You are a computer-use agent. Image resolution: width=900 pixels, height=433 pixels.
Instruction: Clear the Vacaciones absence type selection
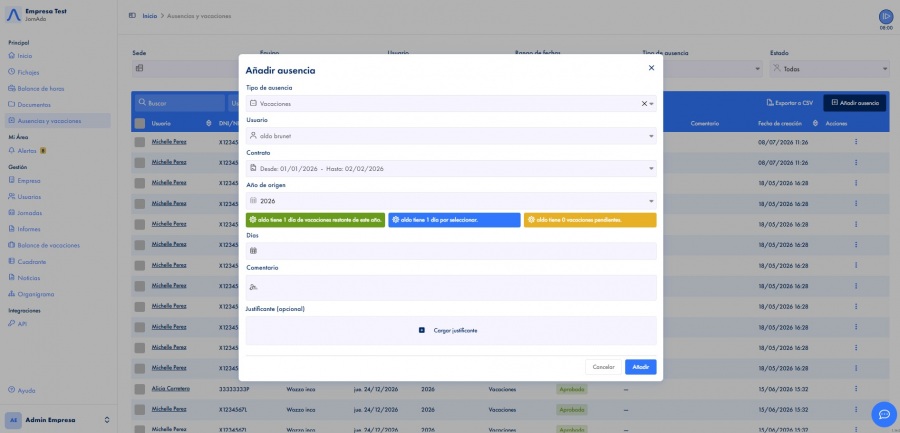[644, 104]
